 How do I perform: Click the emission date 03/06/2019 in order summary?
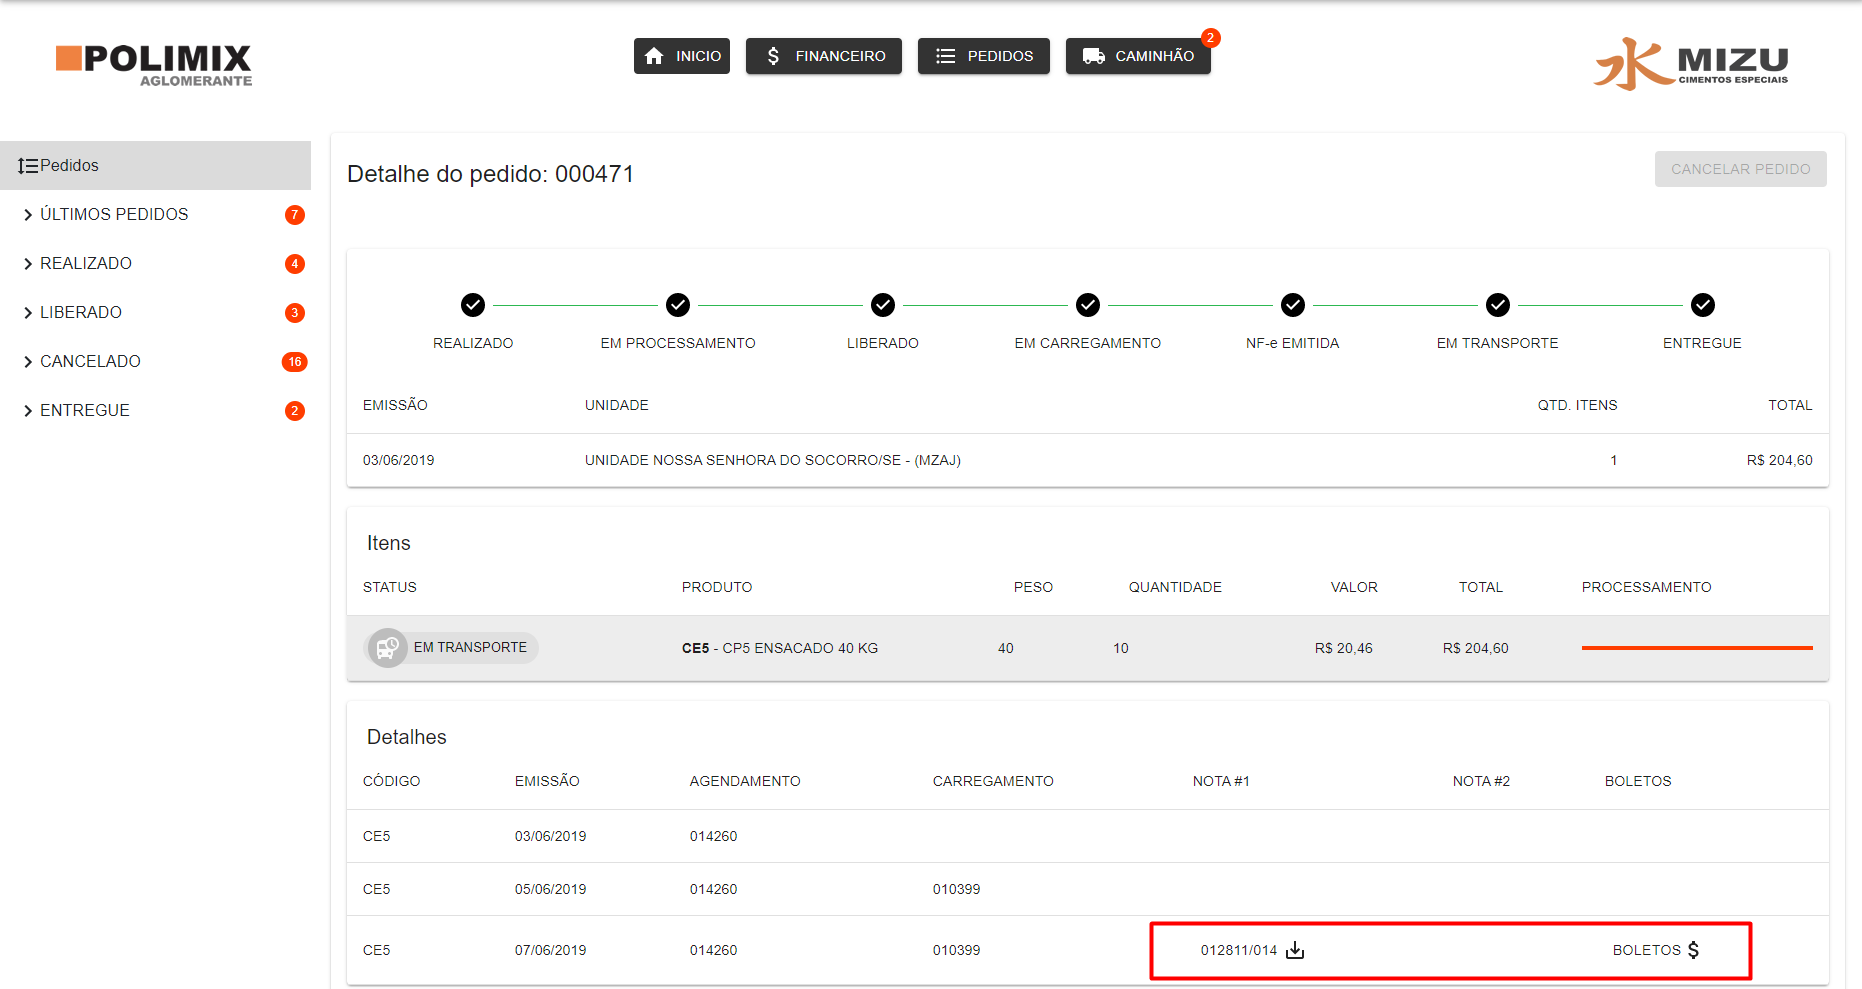[399, 460]
